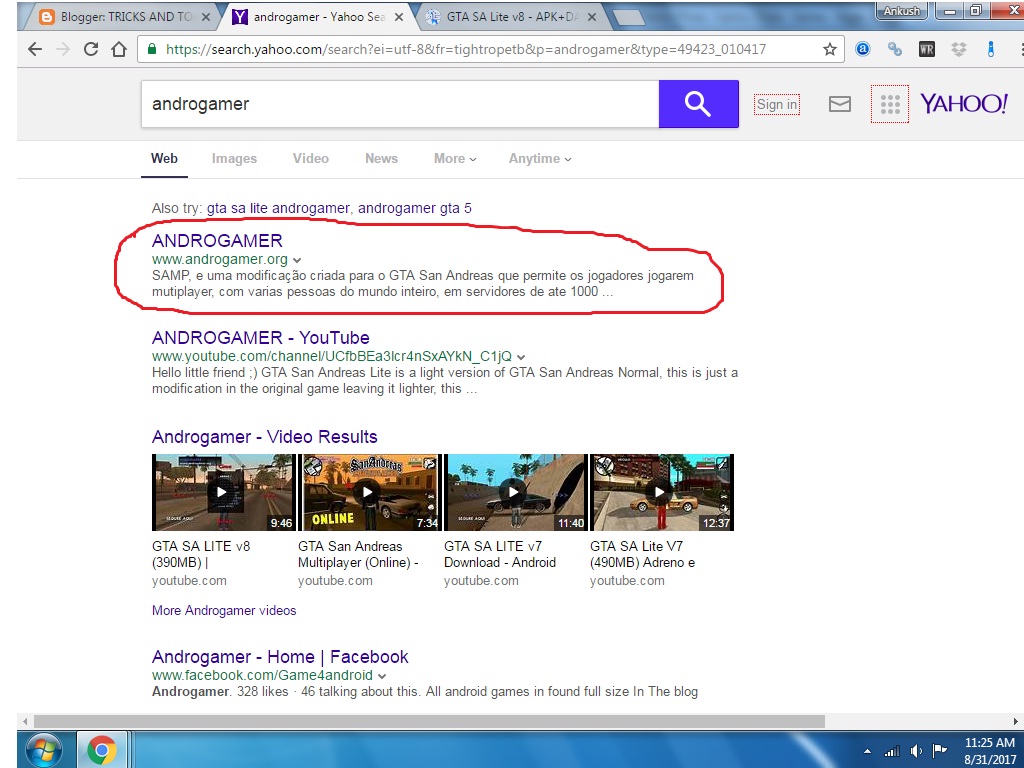1024x768 pixels.
Task: Click the scrollbar right arrow
Action: tap(1016, 722)
